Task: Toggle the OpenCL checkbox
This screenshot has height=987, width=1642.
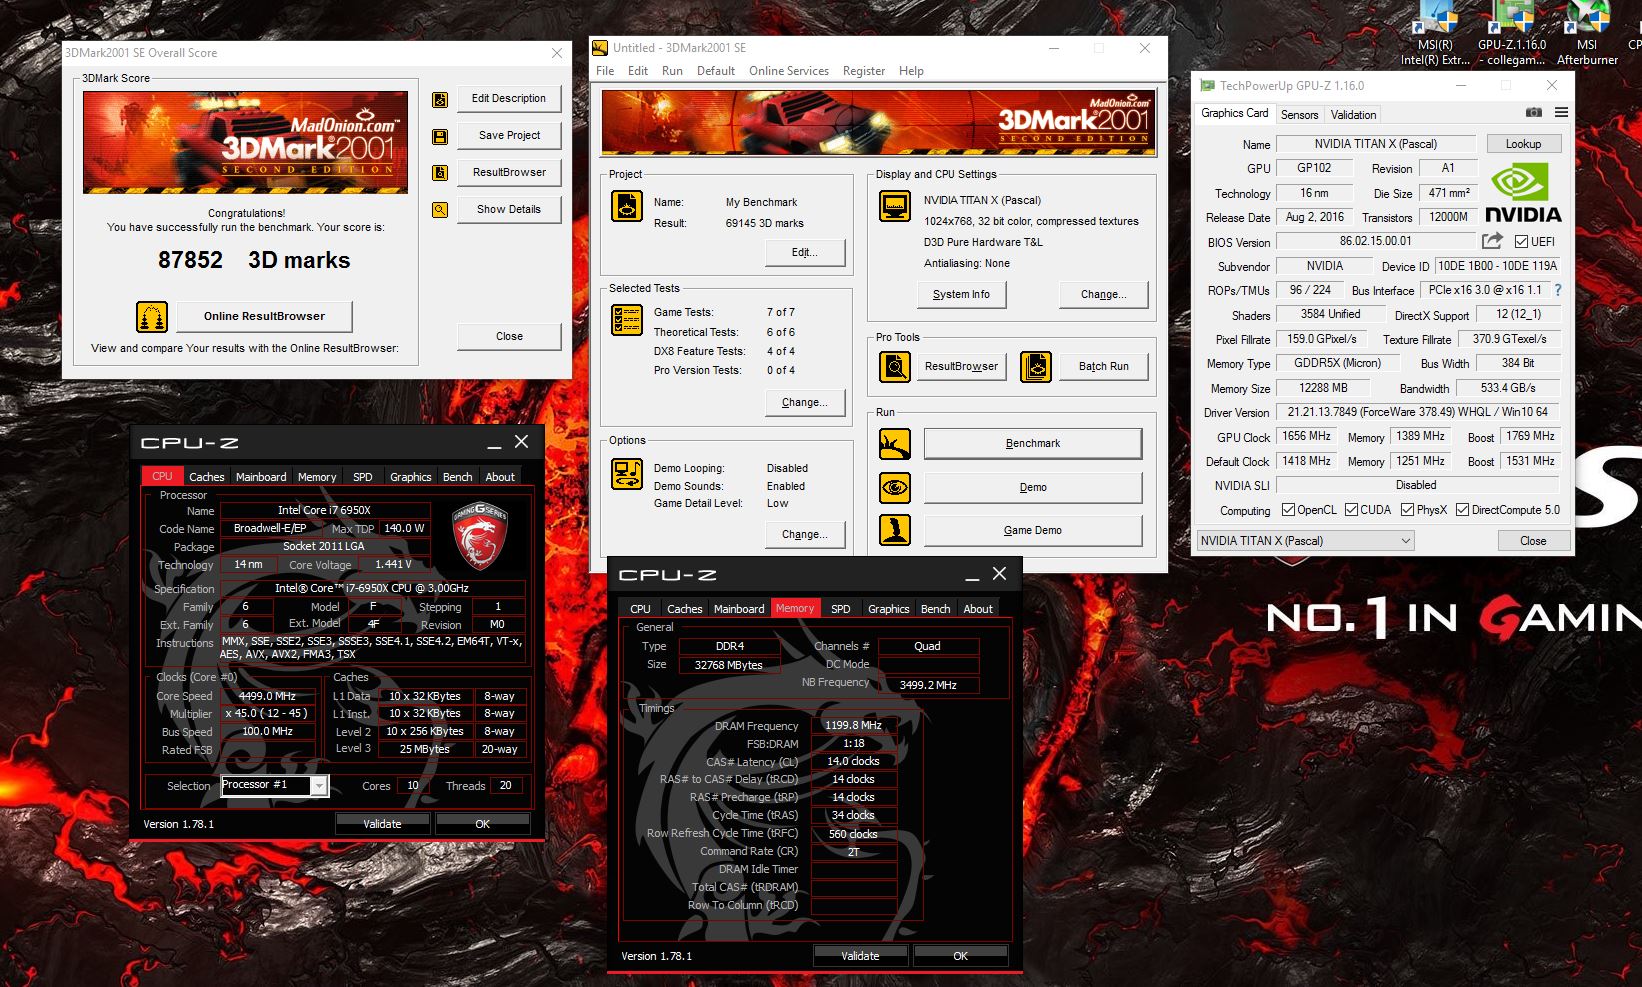Action: tap(1288, 510)
